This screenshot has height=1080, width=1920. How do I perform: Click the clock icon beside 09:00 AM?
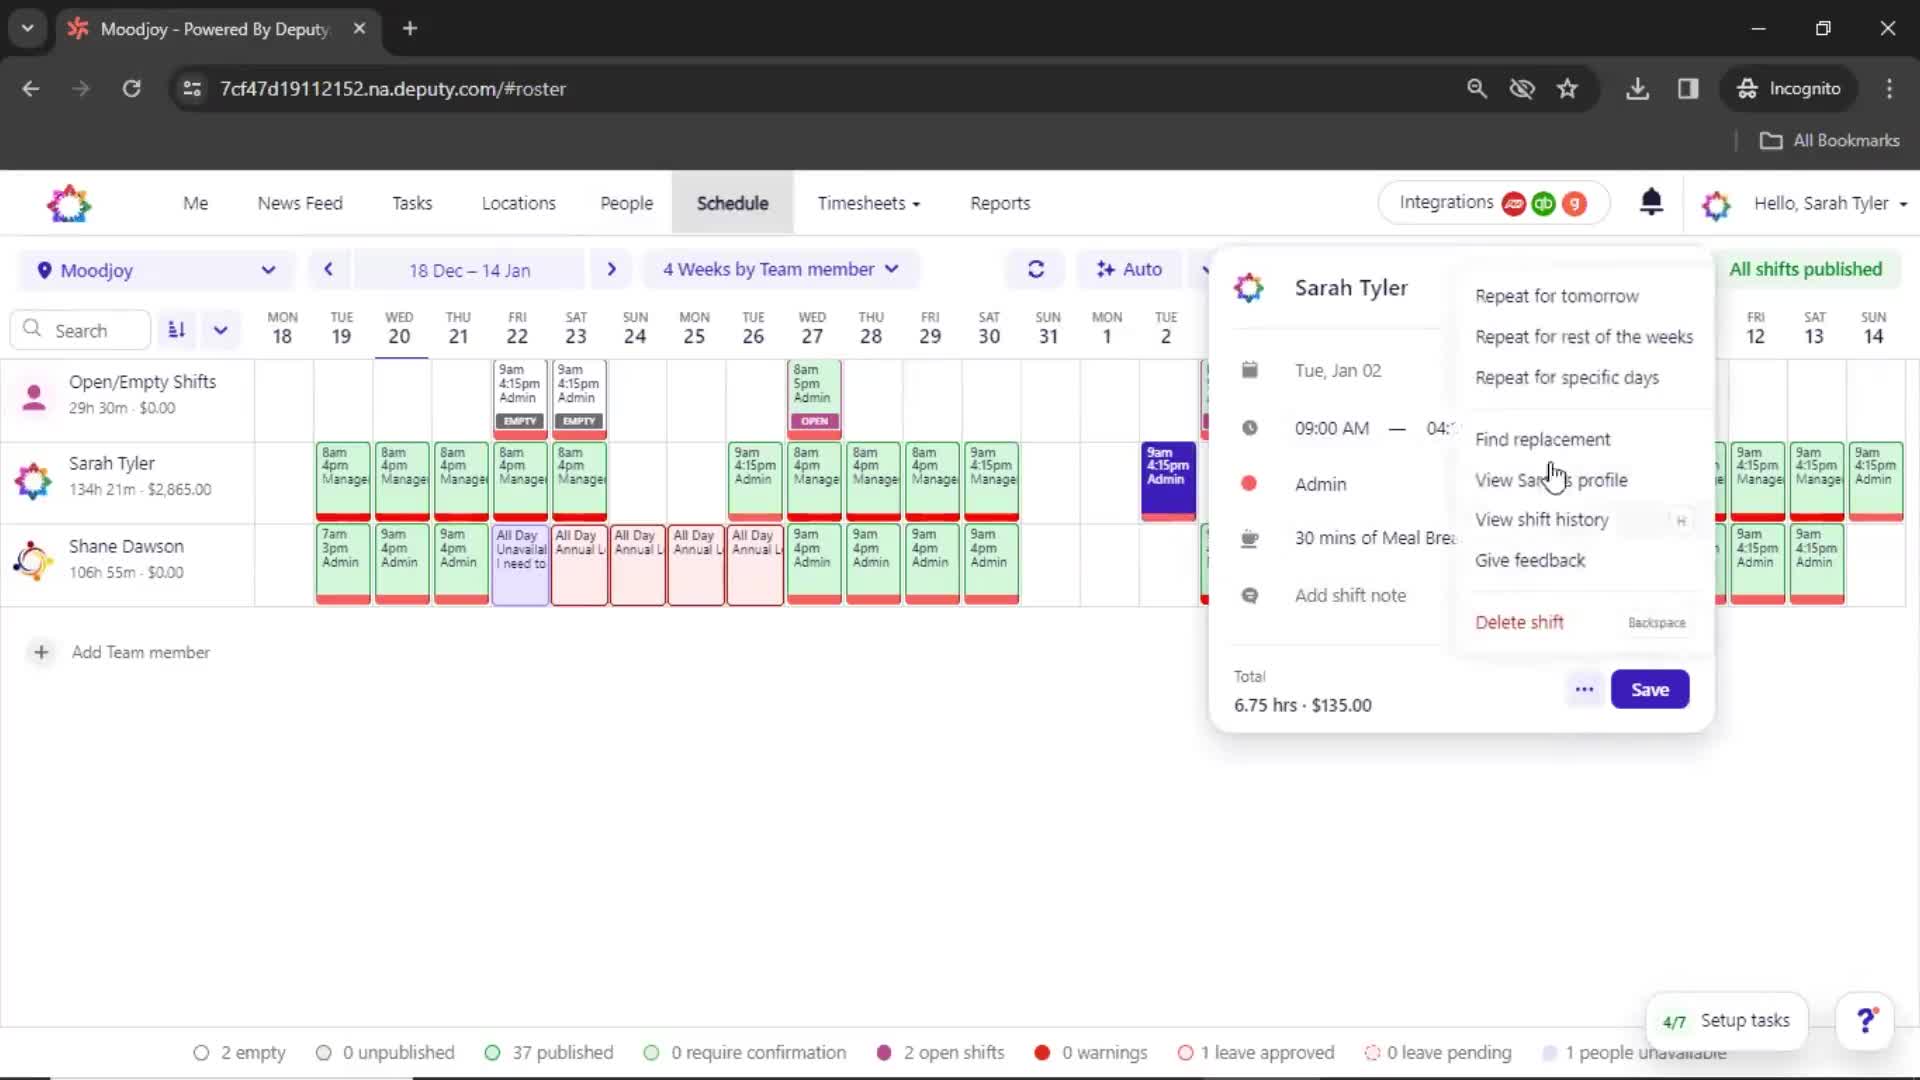(1250, 428)
